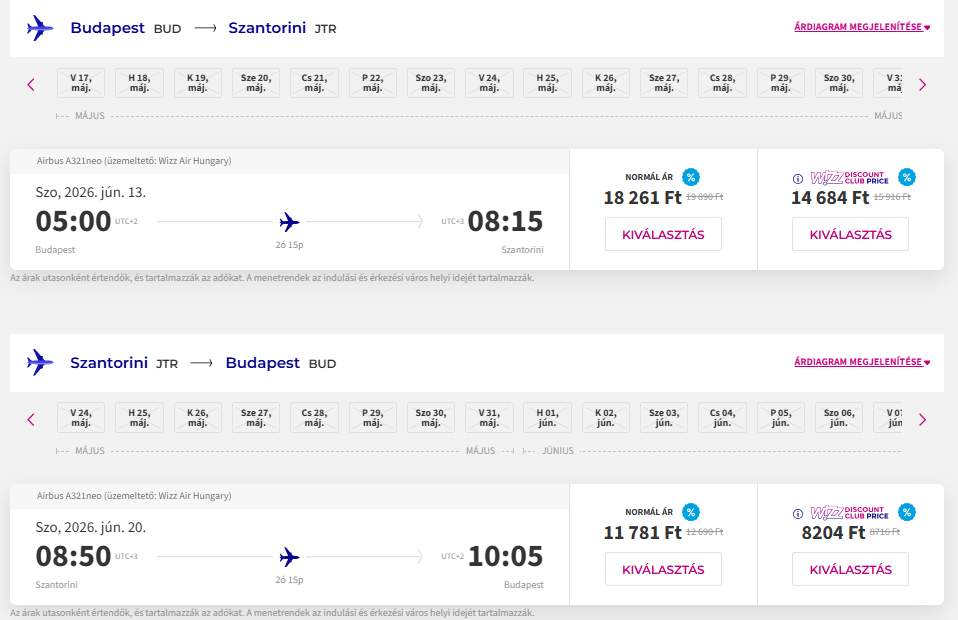The image size is (958, 620).
Task: Click the airplane icon beside Szantorini–Budapest heading
Action: click(40, 362)
